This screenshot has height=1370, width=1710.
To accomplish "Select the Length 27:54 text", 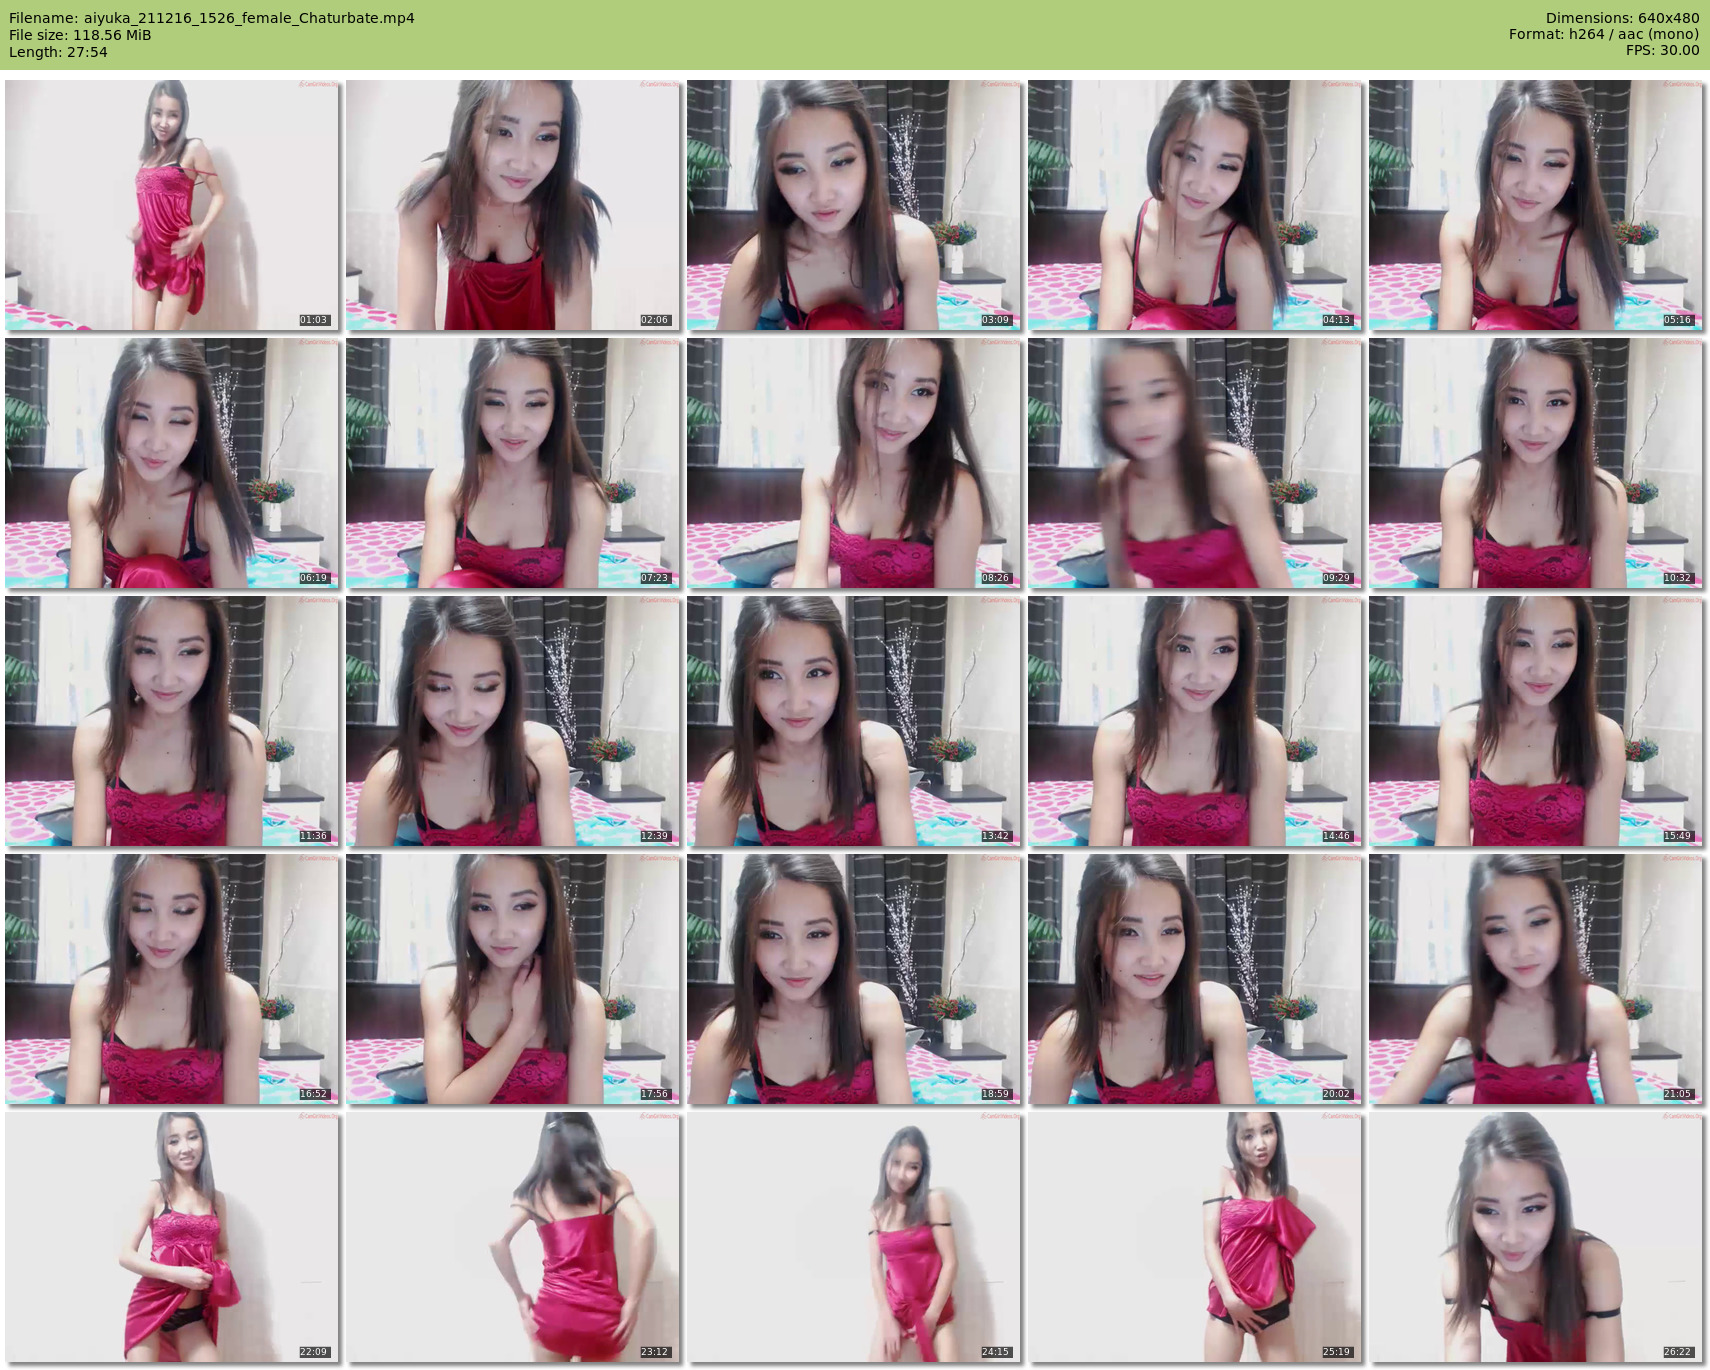I will point(58,52).
